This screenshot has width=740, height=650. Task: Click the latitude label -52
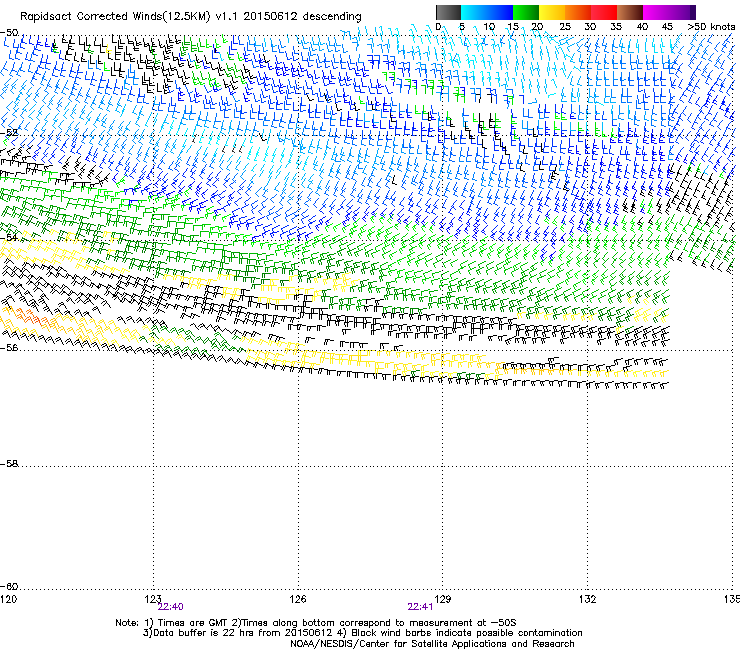(x=9, y=133)
